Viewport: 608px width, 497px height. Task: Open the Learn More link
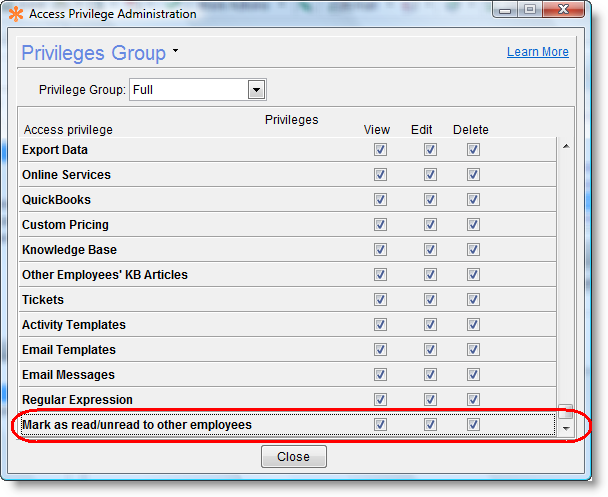click(537, 52)
